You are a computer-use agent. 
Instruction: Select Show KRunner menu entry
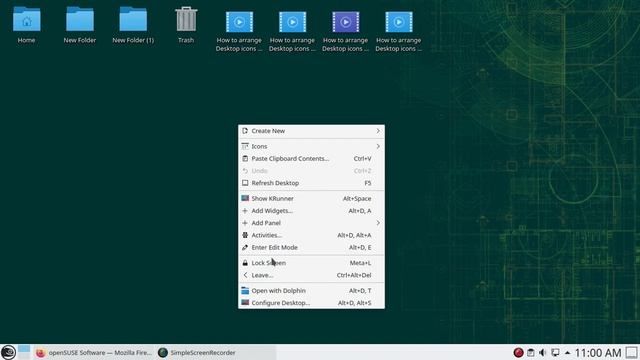coord(311,198)
